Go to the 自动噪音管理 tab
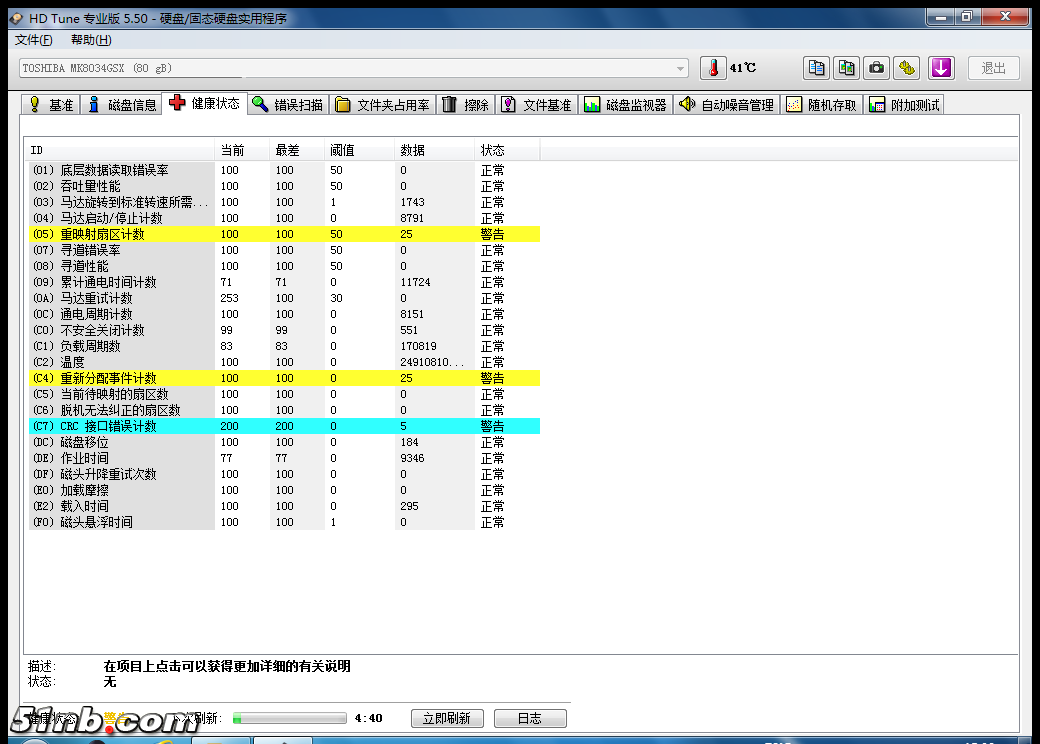The height and width of the screenshot is (744, 1040). coord(727,104)
